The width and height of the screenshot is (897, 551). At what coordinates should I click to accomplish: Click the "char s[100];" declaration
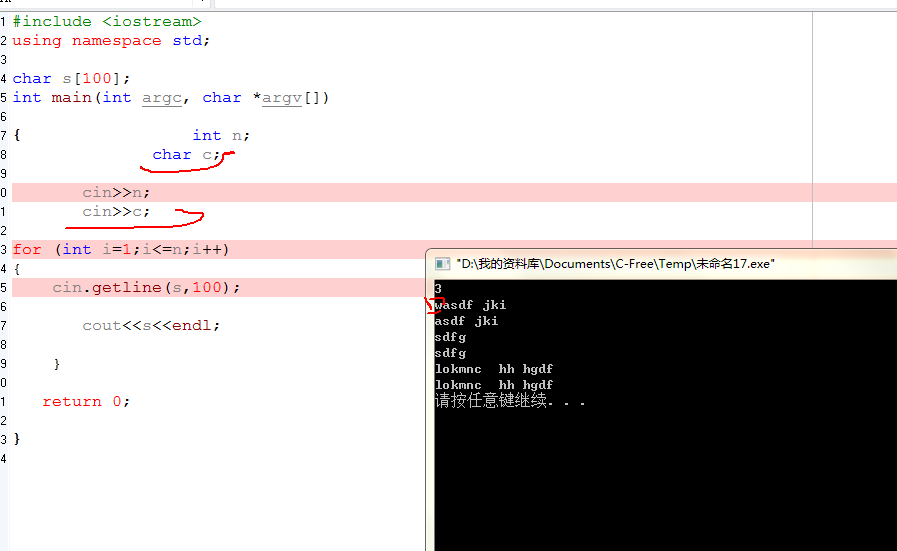point(71,78)
